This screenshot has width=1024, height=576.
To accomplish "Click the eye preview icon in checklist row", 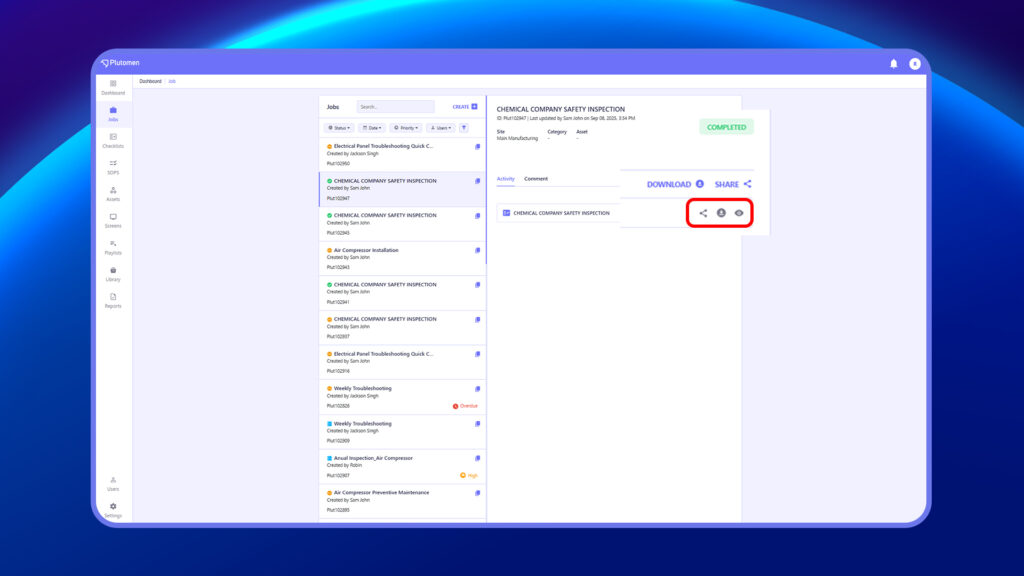I will 739,213.
